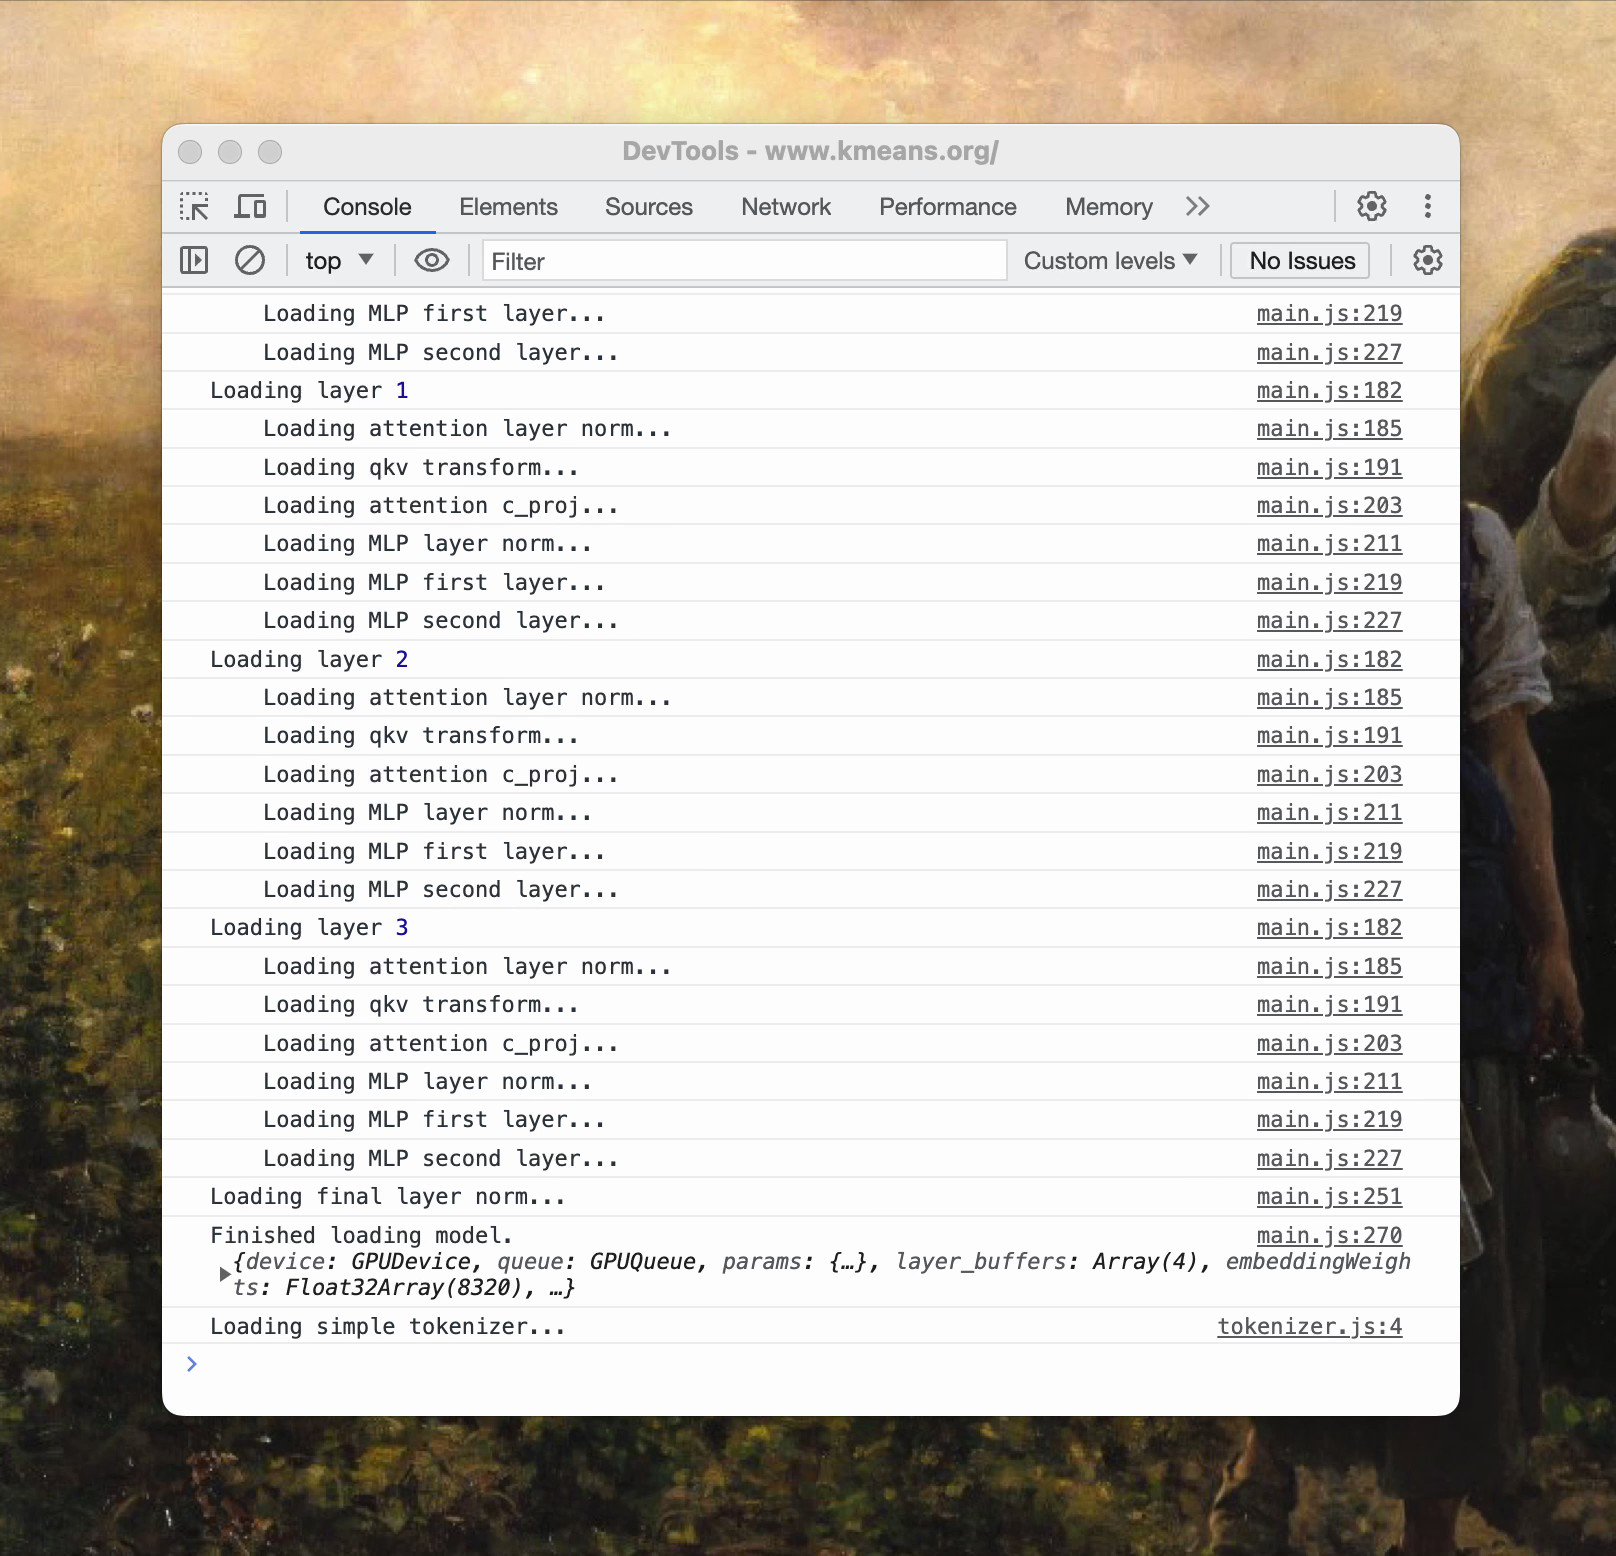Click the No Issues button
The width and height of the screenshot is (1616, 1556).
click(x=1299, y=260)
